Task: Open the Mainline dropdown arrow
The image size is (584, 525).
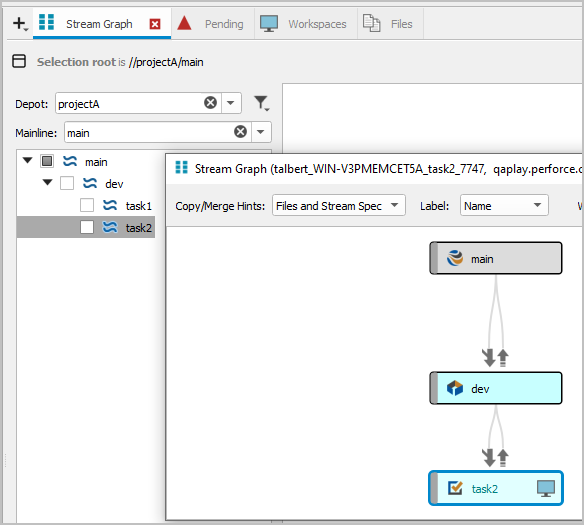Action: click(261, 132)
